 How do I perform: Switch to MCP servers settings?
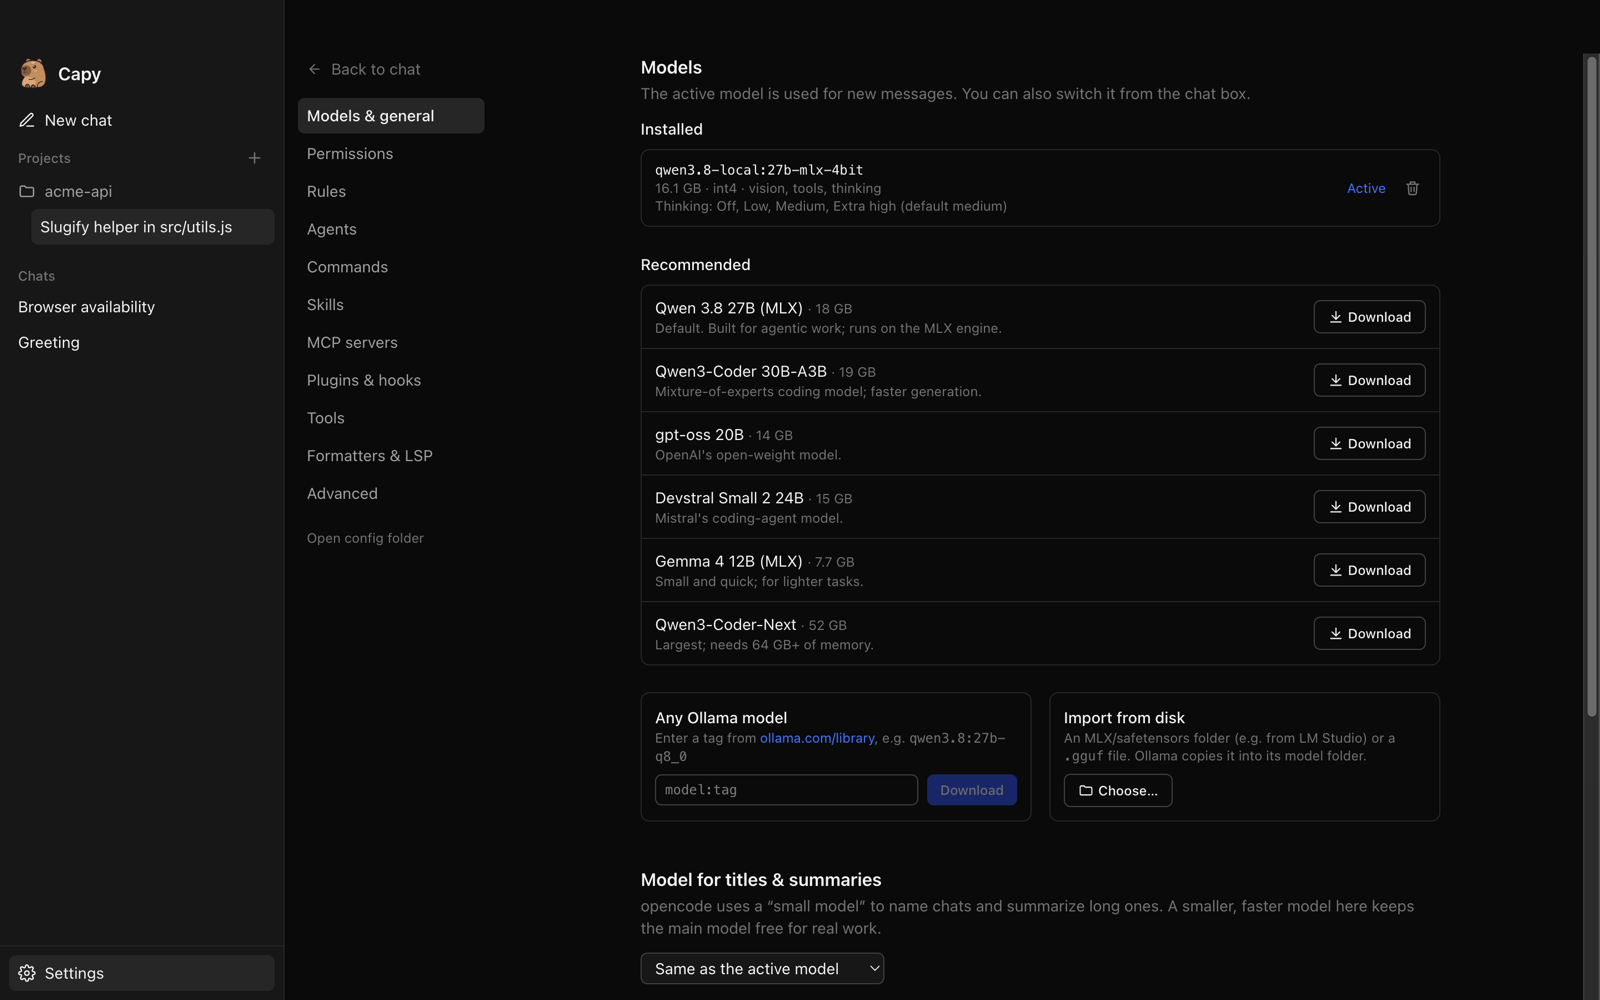point(391,342)
